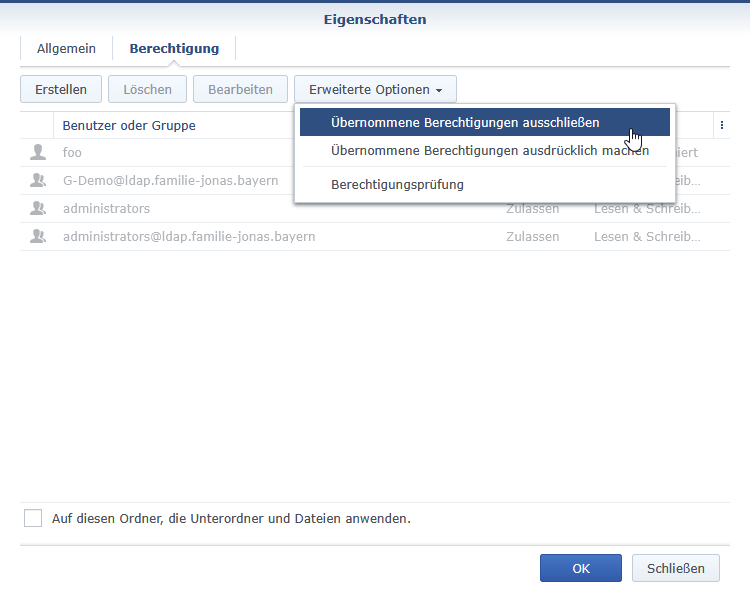The width and height of the screenshot is (750, 590).
Task: Open Berechtigungsprüfung from the menu
Action: click(x=397, y=184)
